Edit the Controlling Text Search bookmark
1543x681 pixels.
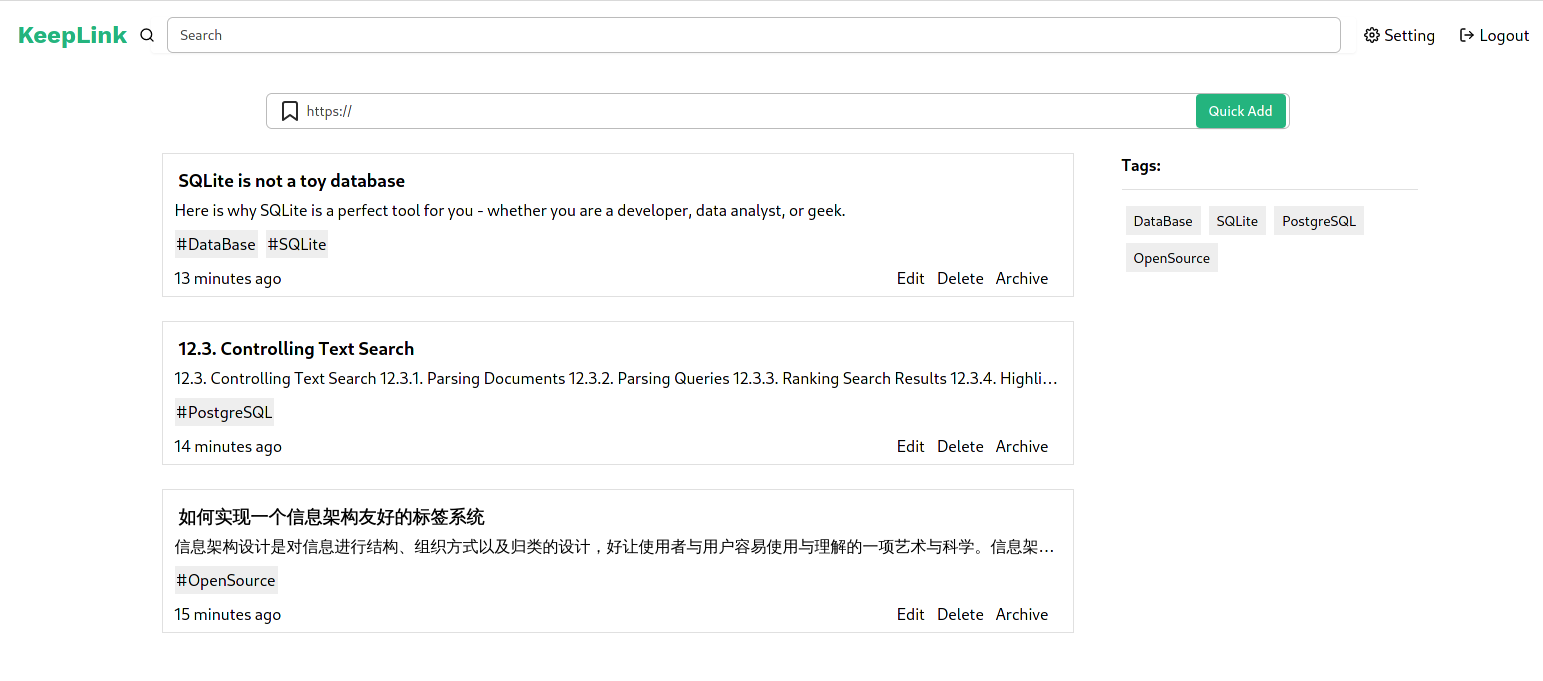(910, 446)
